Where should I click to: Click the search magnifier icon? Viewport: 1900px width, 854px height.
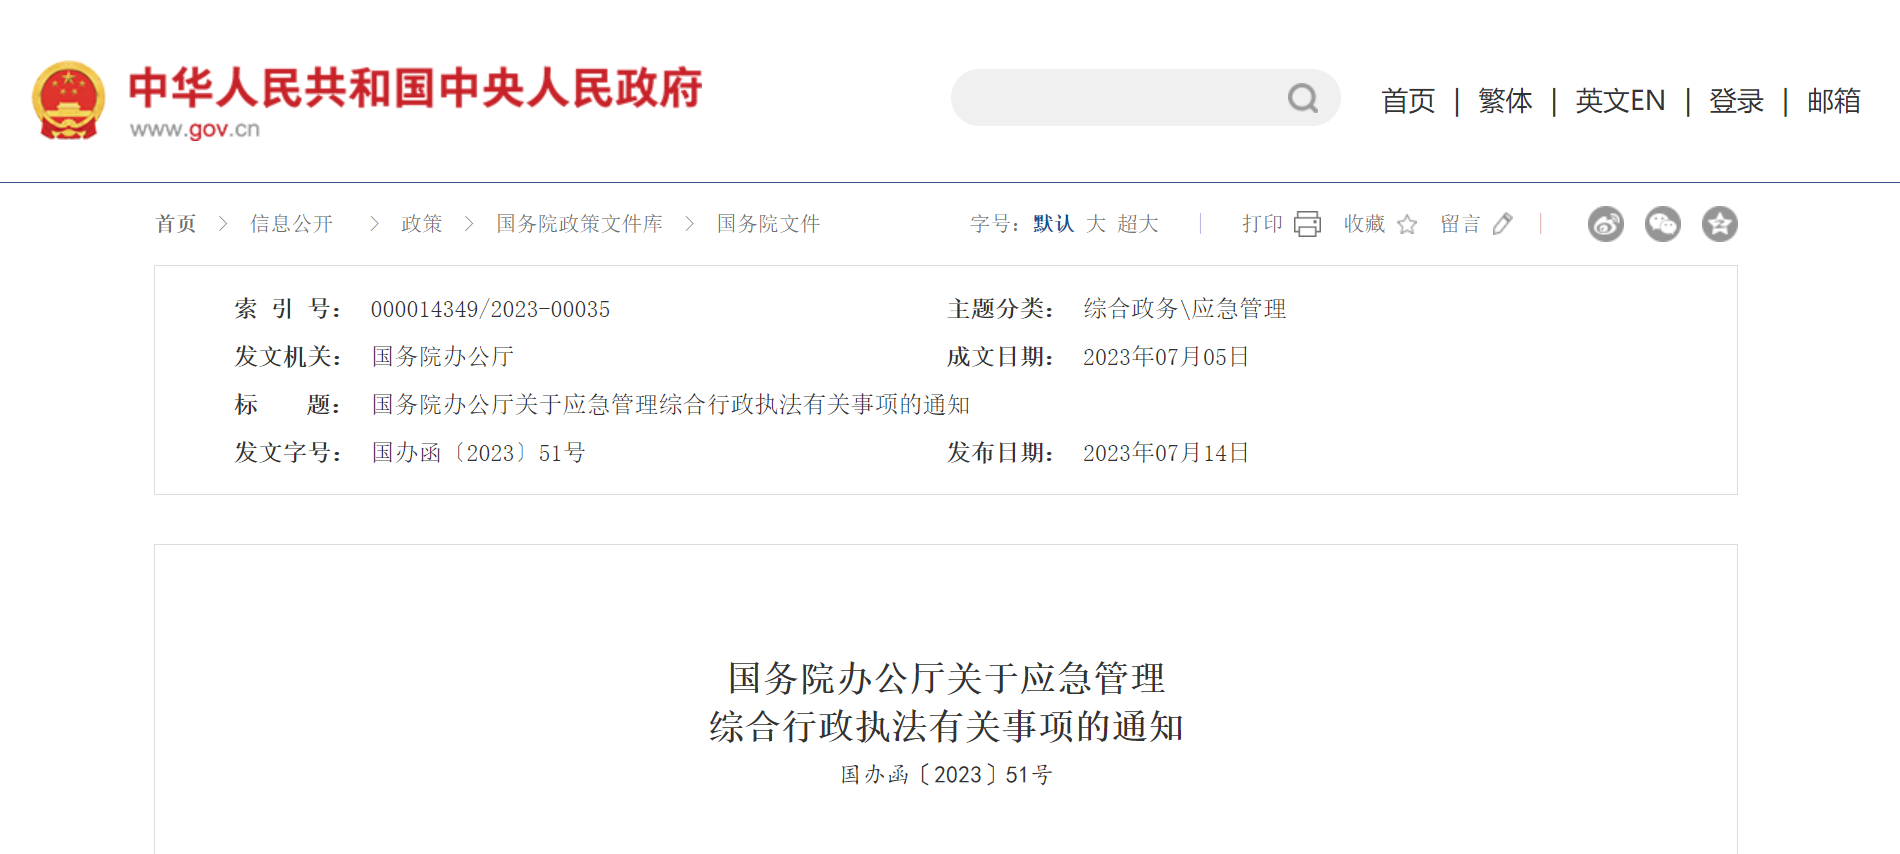pos(1302,98)
